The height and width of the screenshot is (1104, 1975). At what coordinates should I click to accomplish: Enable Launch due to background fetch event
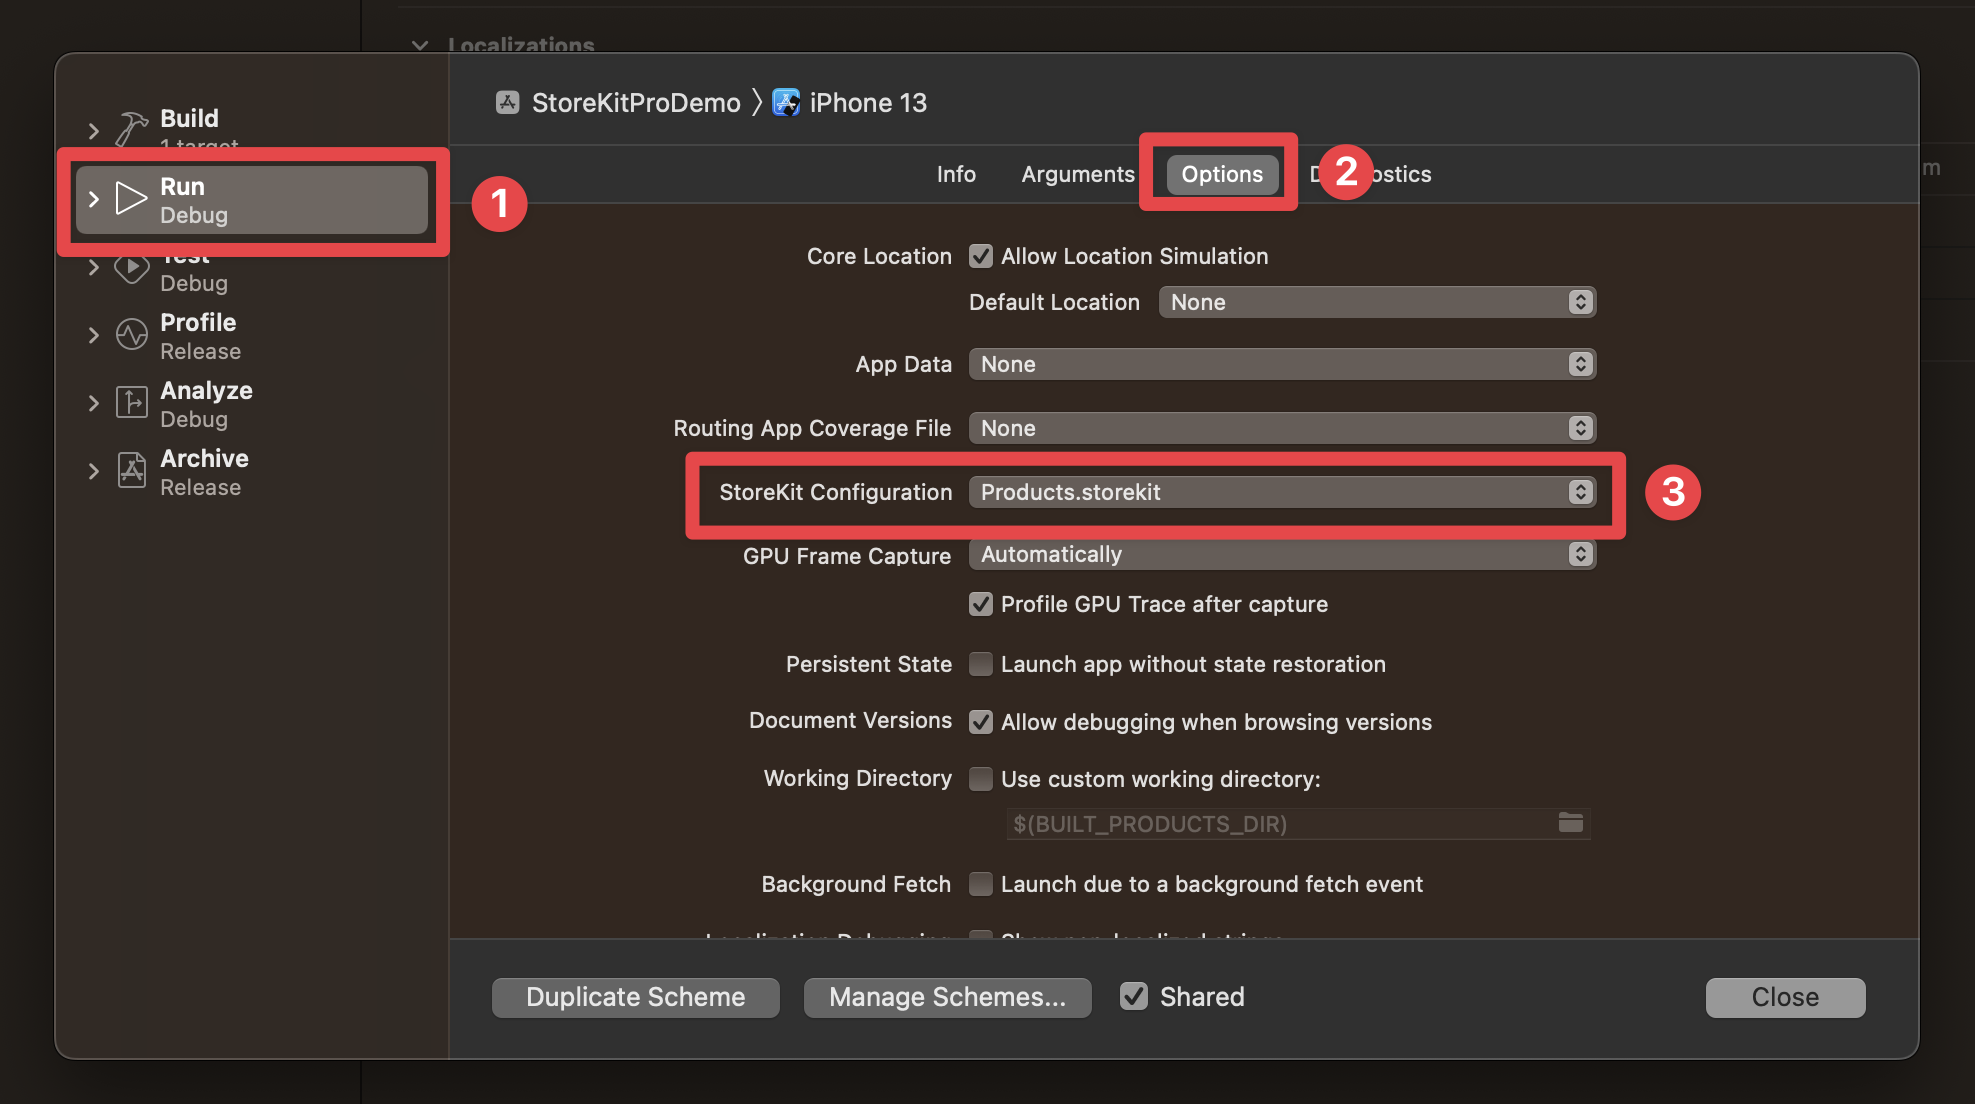coord(981,884)
